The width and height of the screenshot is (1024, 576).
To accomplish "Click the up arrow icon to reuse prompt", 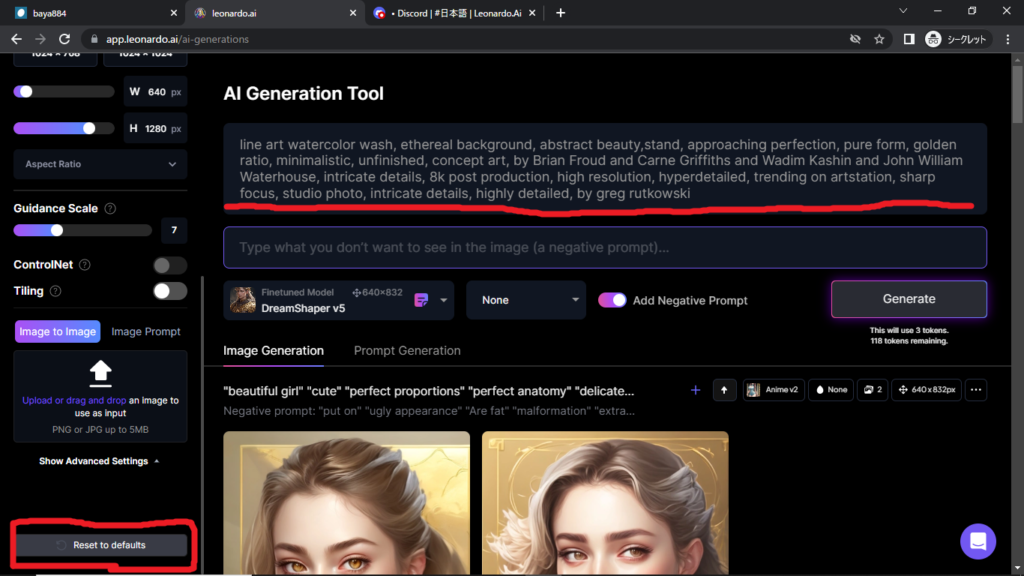I will [724, 390].
